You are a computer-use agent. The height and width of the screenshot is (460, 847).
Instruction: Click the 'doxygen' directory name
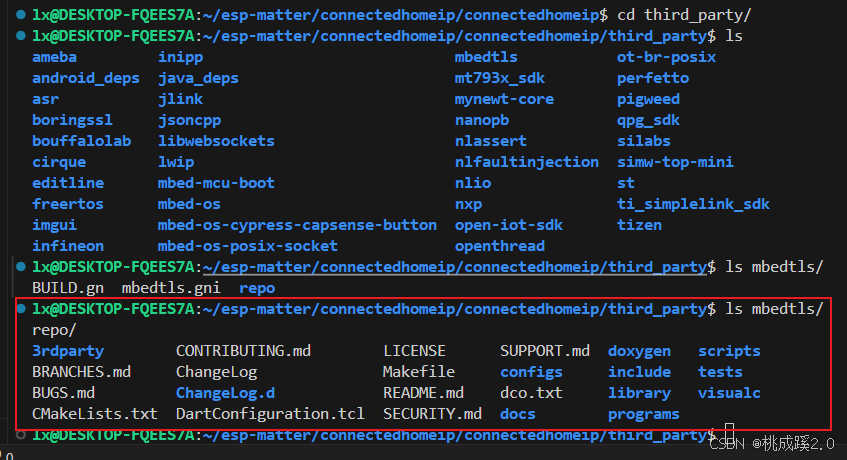pos(640,351)
